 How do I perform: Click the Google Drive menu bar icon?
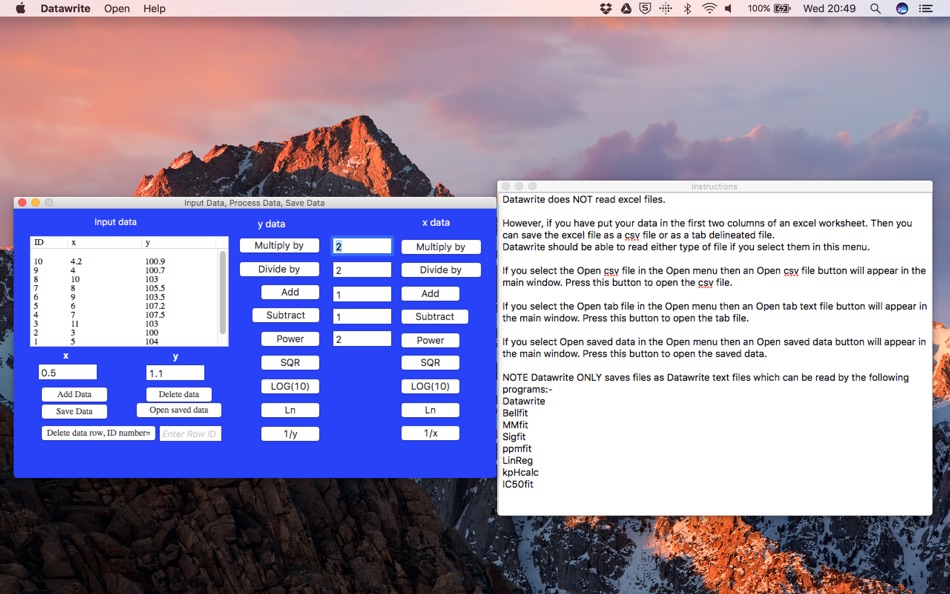coord(626,8)
